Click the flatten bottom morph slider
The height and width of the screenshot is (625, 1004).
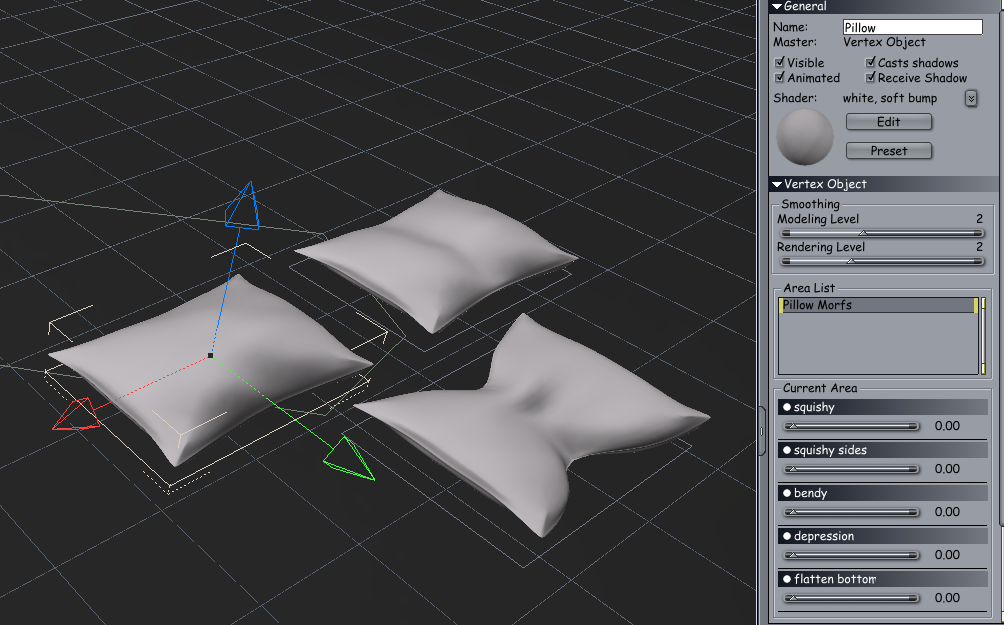[851, 598]
